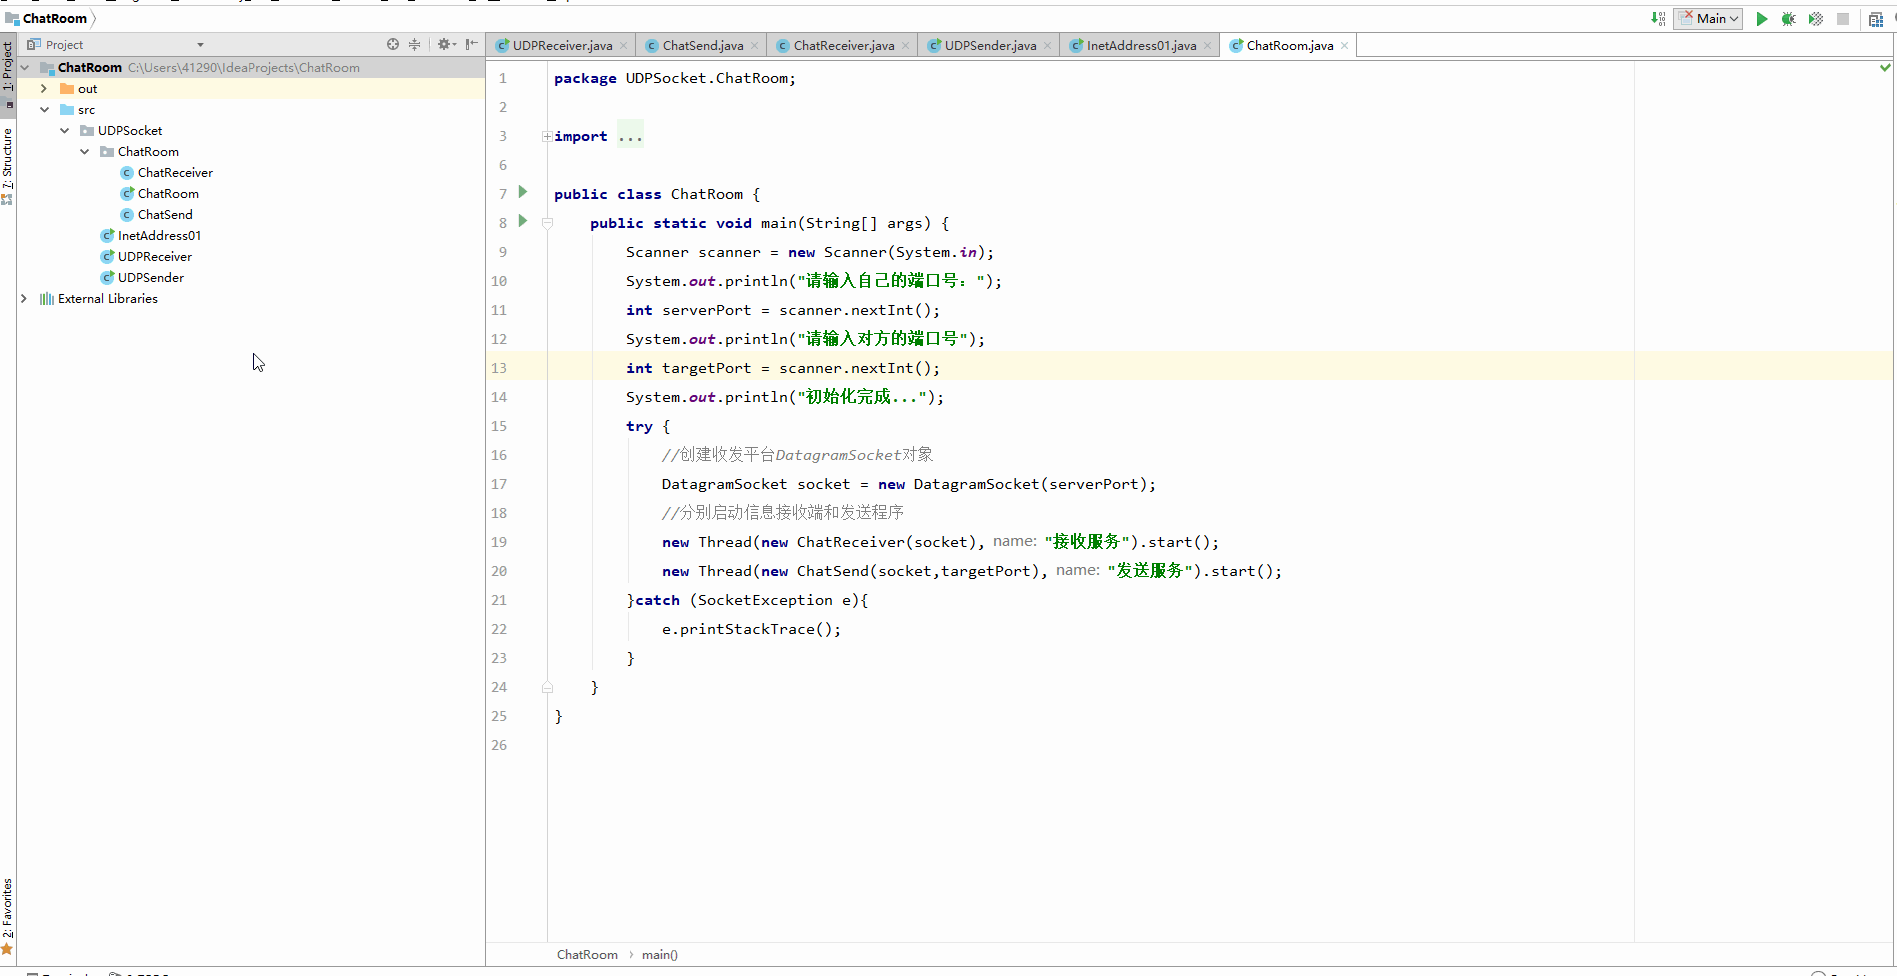Run with coverage icon in toolbar

[x=1816, y=19]
